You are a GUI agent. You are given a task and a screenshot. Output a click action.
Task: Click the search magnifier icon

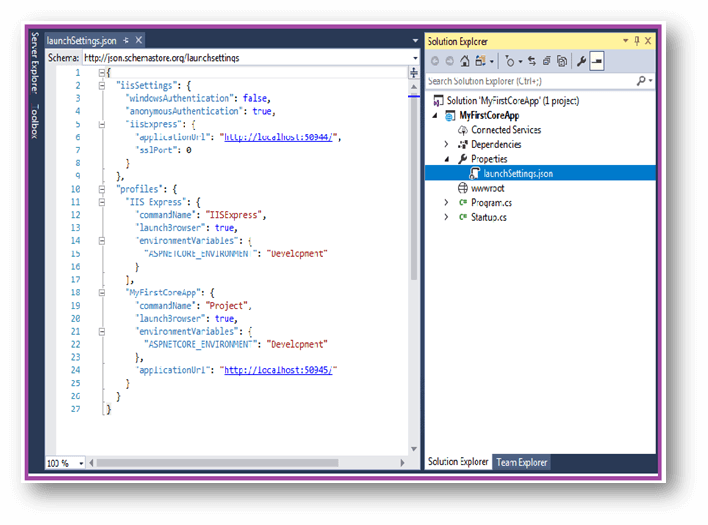(641, 81)
